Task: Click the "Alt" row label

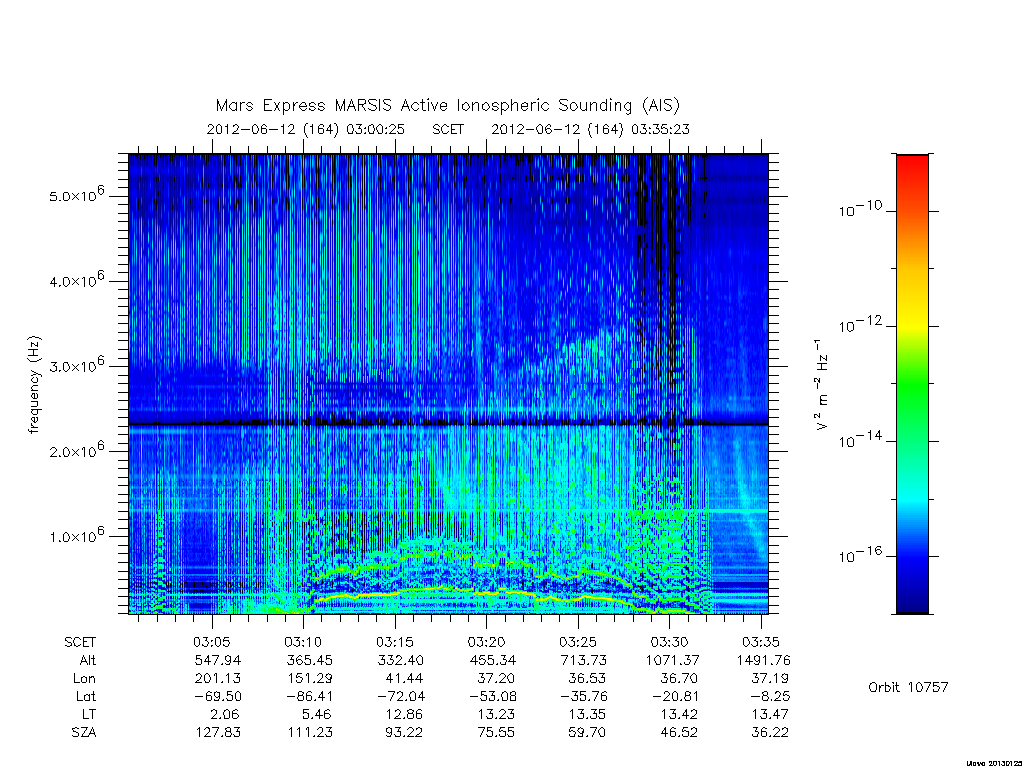Action: pyautogui.click(x=87, y=660)
